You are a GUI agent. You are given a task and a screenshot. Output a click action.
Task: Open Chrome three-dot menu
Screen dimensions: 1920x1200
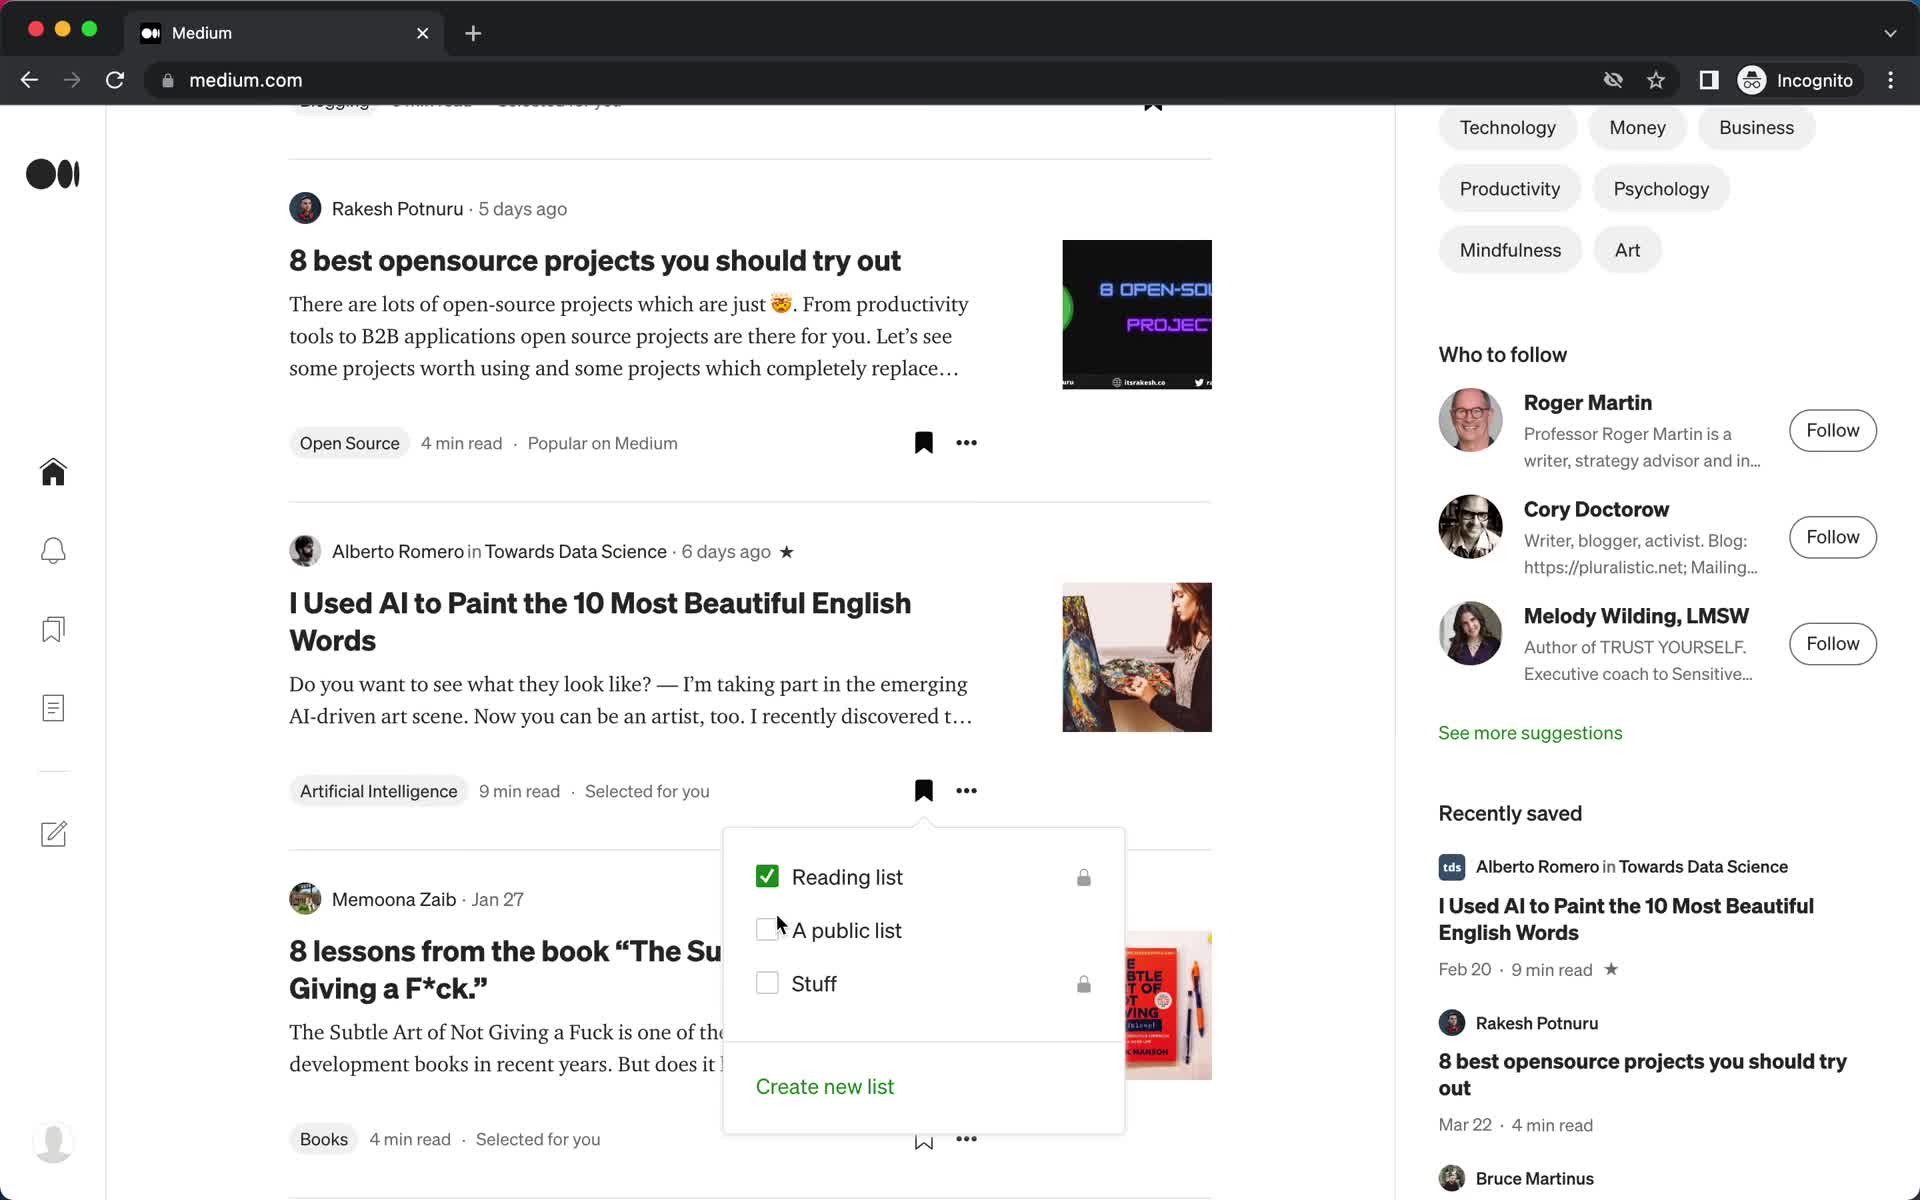(x=1890, y=80)
